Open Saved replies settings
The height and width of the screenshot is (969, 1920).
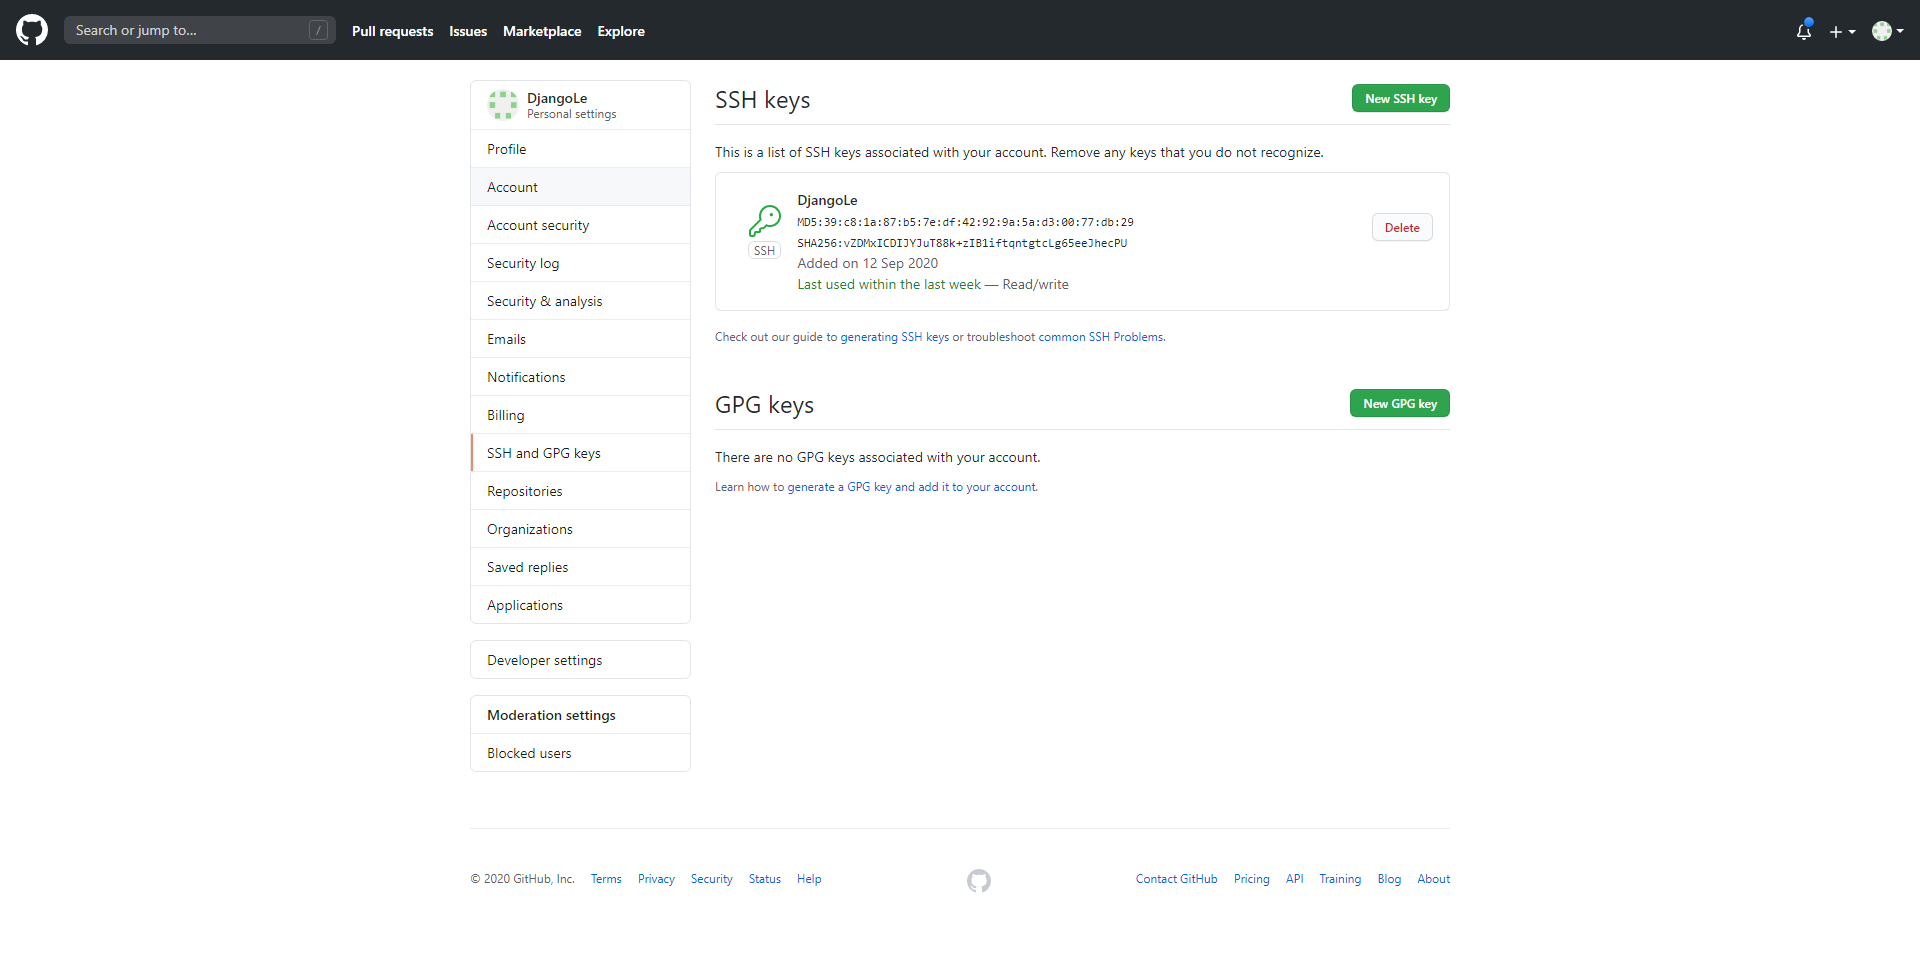click(580, 567)
